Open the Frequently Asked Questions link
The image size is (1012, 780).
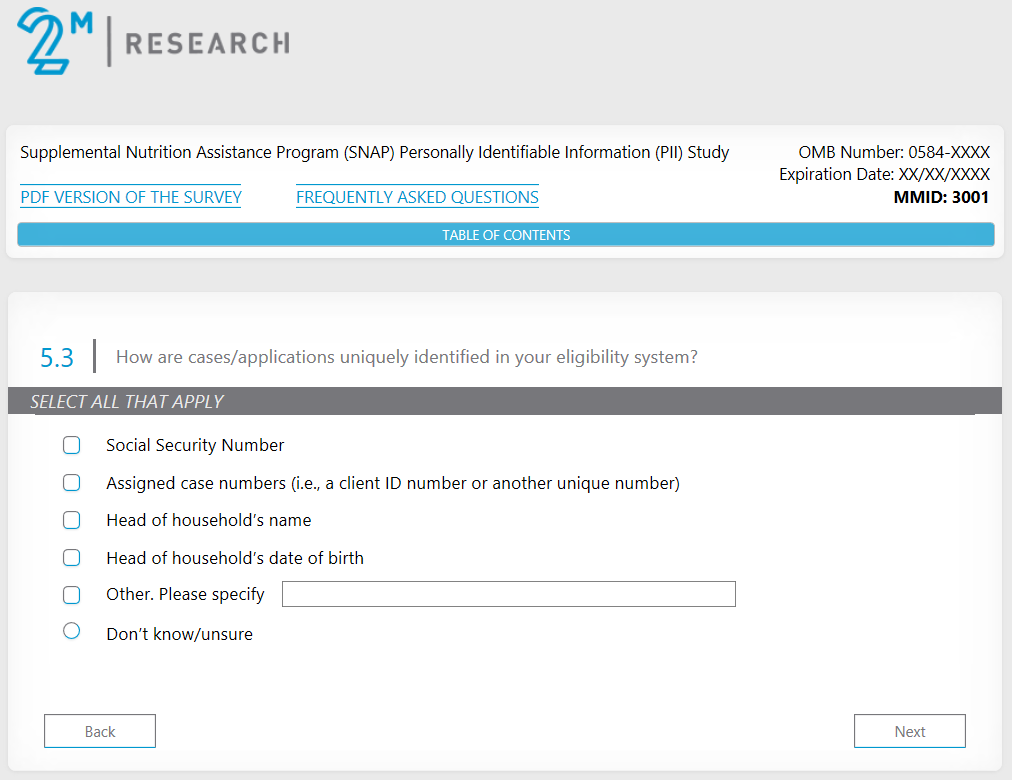coord(417,197)
